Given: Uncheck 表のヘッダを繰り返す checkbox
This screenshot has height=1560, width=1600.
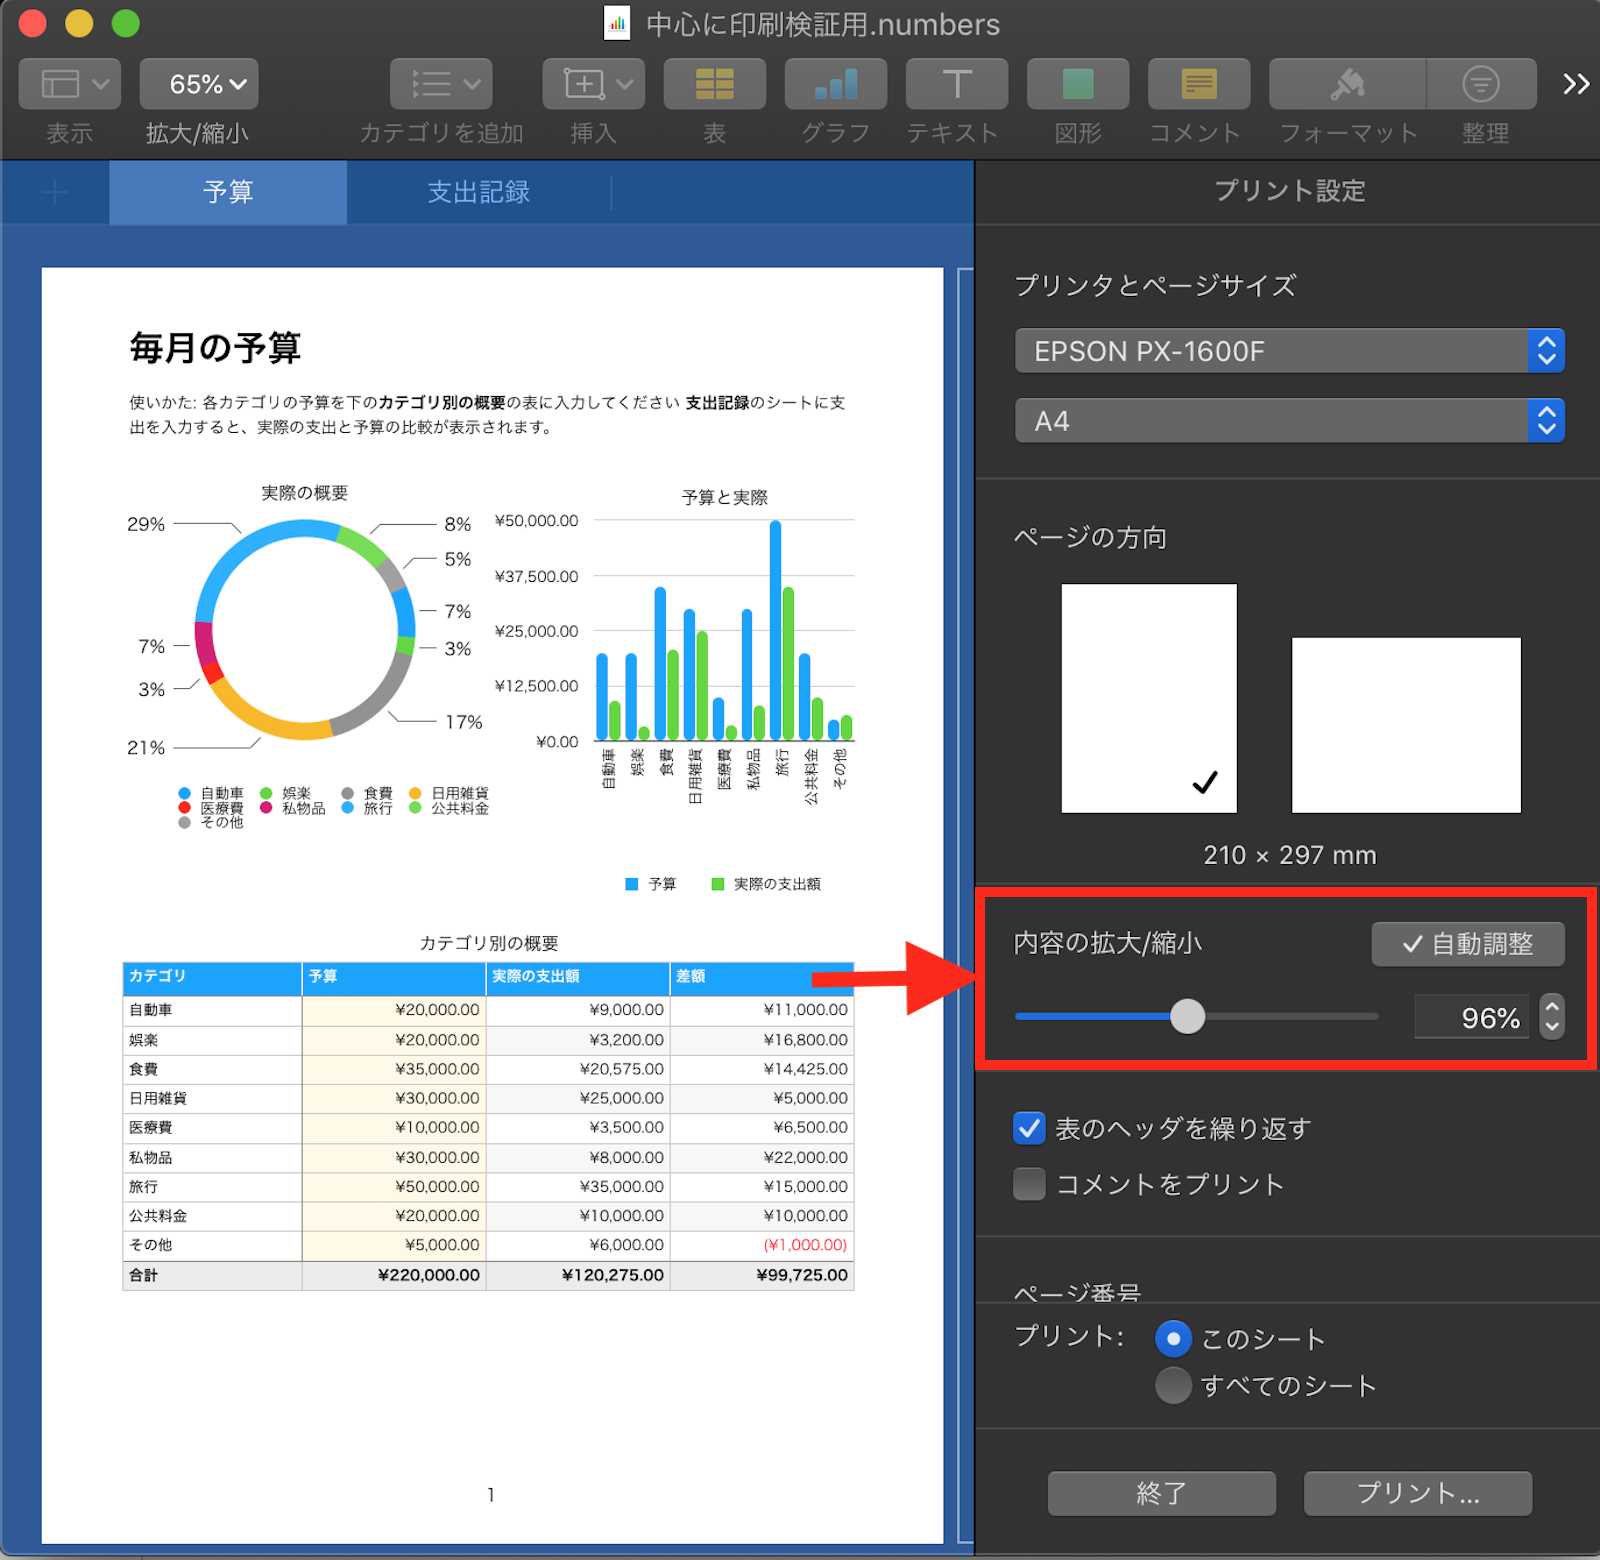Looking at the screenshot, I should [1029, 1128].
